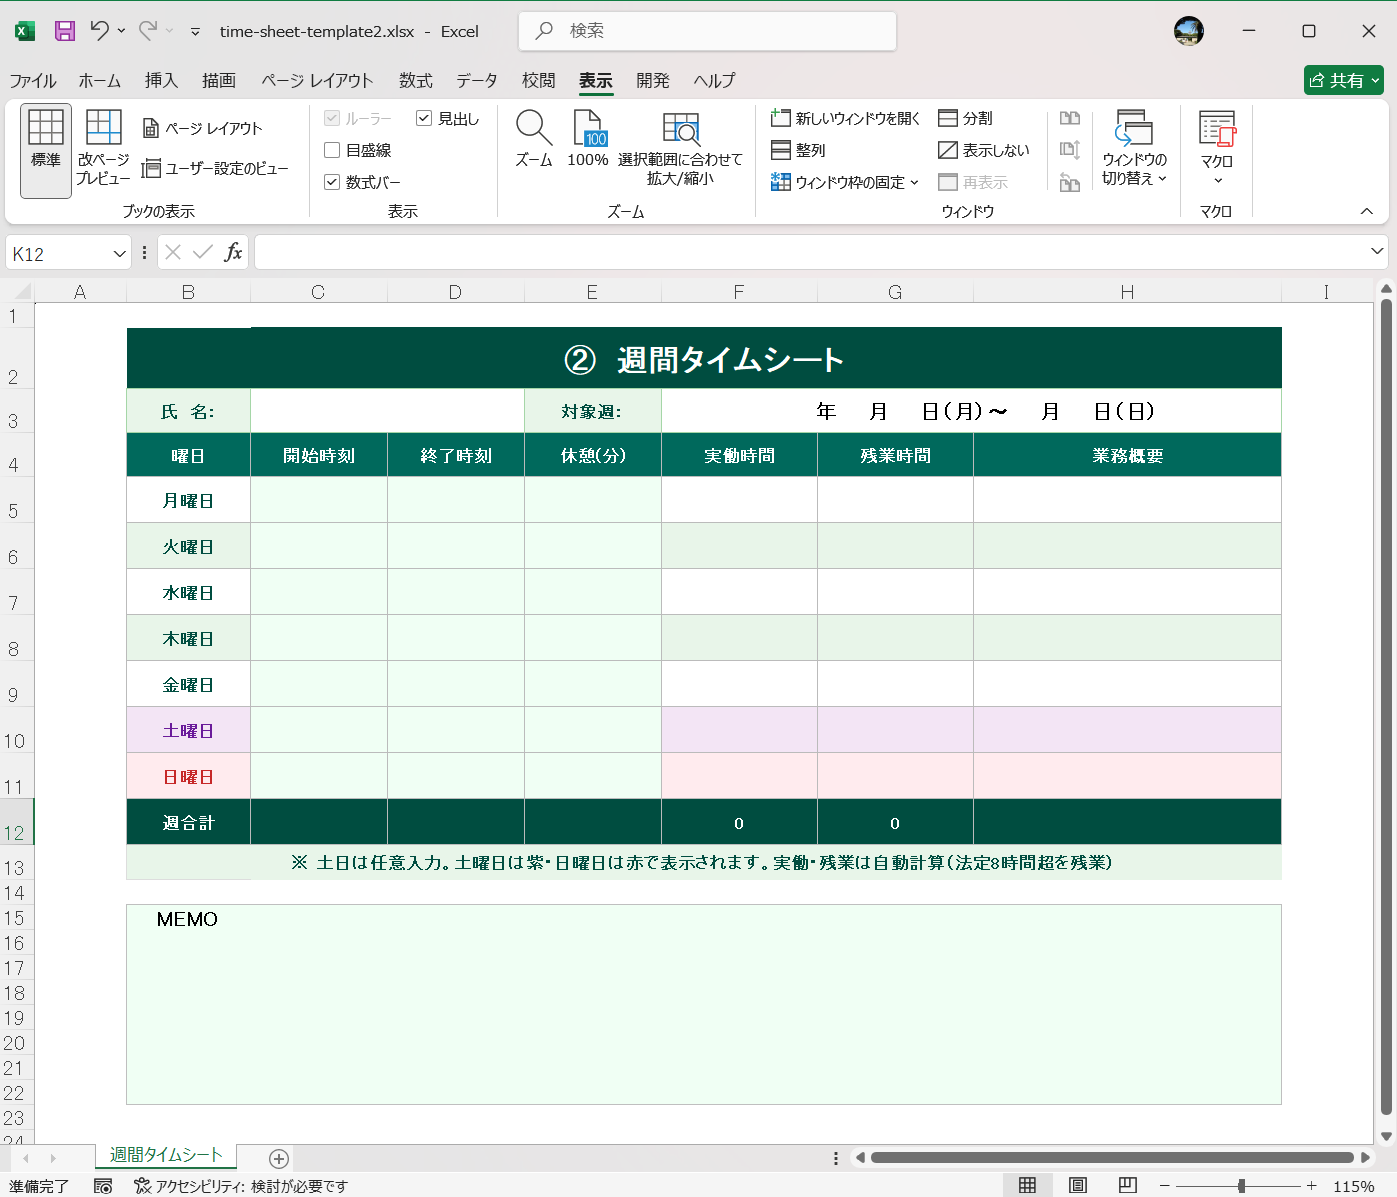
Task: Click 選択範囲に合わせて拡大/縮小 icon
Action: tap(680, 147)
